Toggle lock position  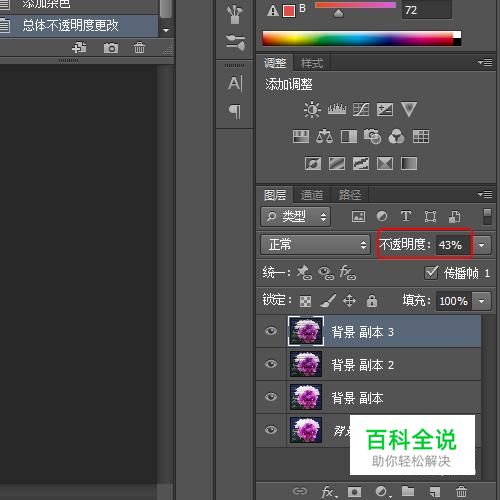[x=349, y=301]
